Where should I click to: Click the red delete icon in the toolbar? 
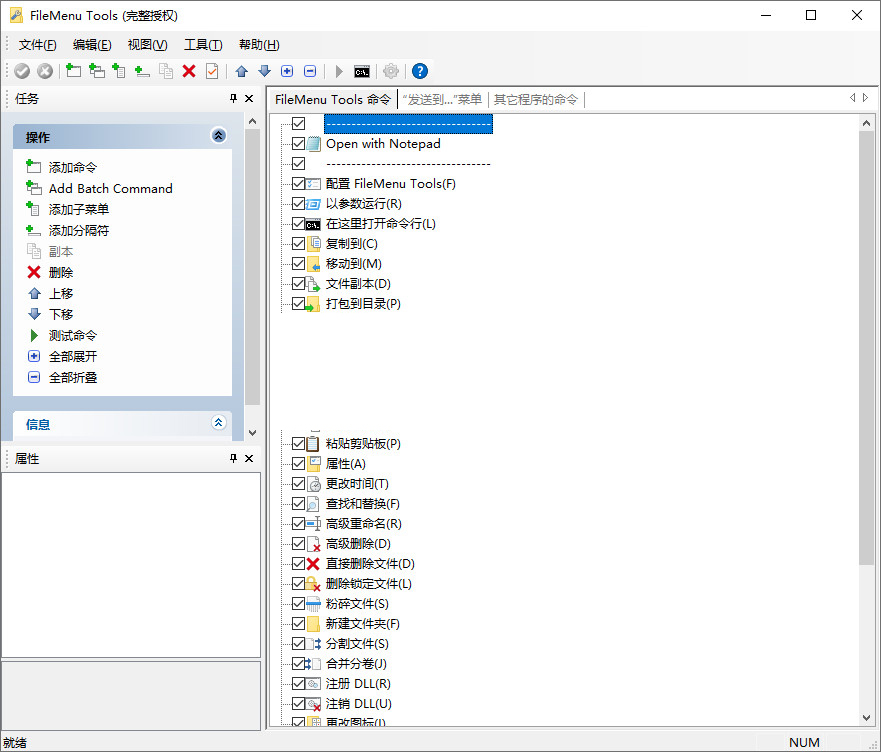click(x=188, y=71)
